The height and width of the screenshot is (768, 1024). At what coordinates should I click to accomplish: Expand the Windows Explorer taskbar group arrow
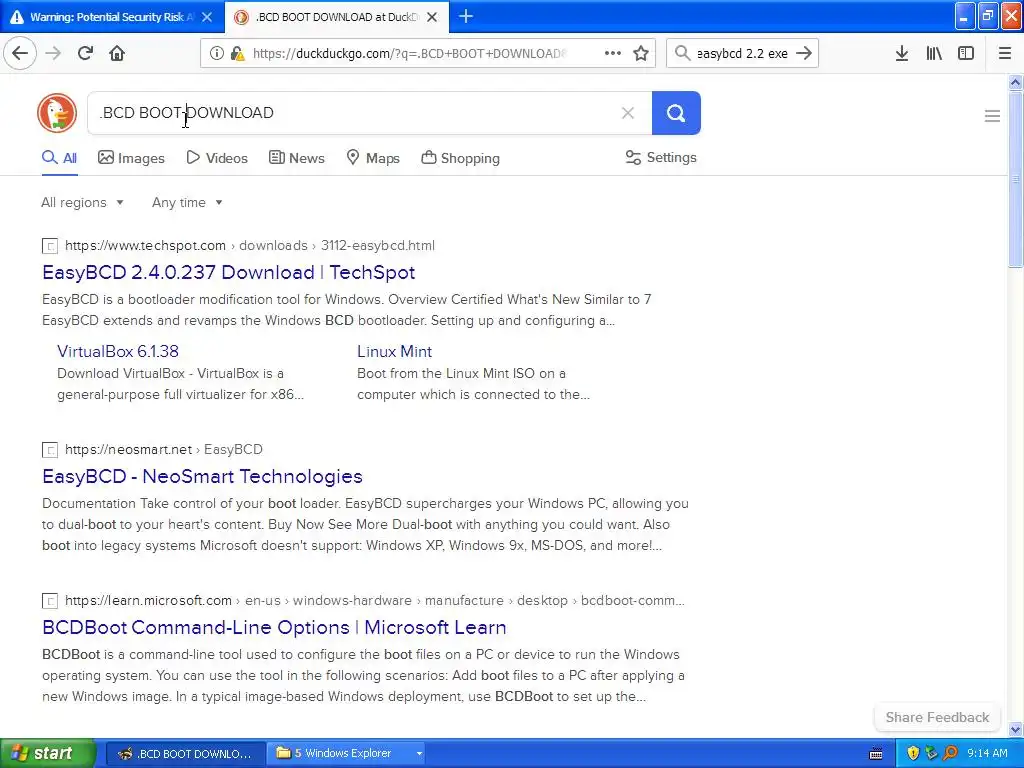[x=419, y=754]
